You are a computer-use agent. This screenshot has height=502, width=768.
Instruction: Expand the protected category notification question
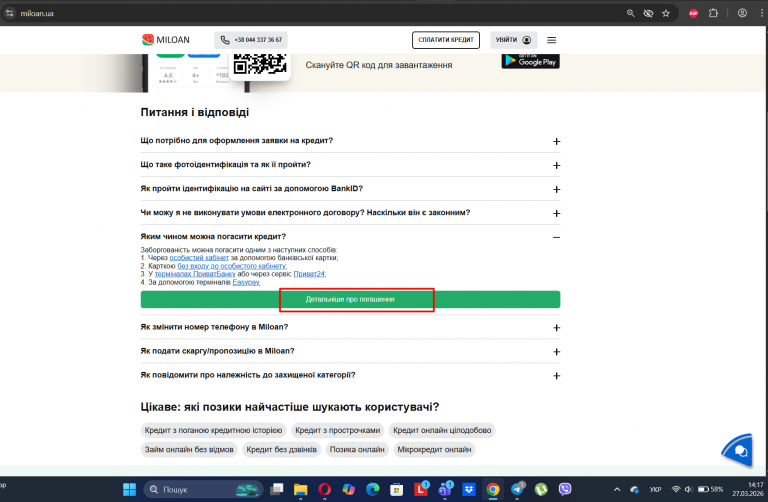coord(350,375)
